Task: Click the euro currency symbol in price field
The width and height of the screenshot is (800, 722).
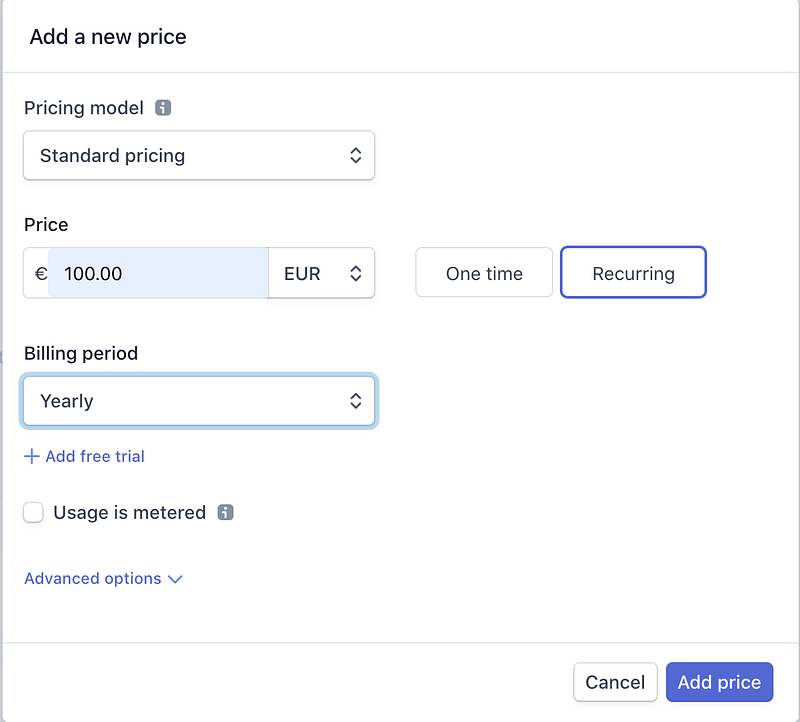Action: click(x=41, y=273)
